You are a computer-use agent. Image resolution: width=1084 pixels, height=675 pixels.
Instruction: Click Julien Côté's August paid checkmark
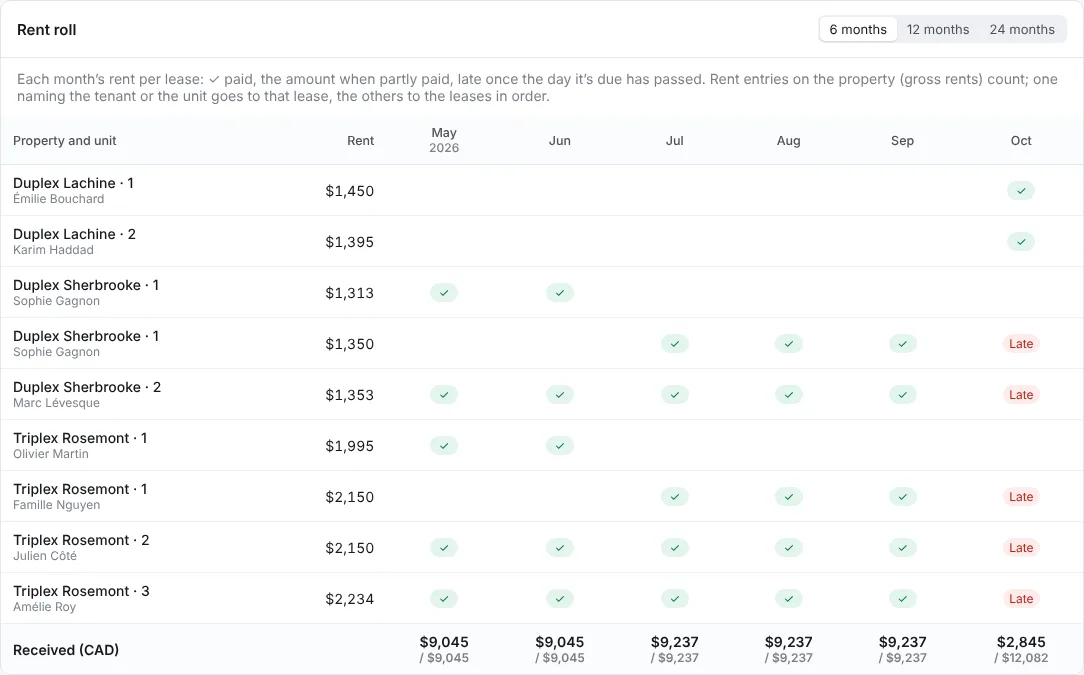[x=789, y=548]
